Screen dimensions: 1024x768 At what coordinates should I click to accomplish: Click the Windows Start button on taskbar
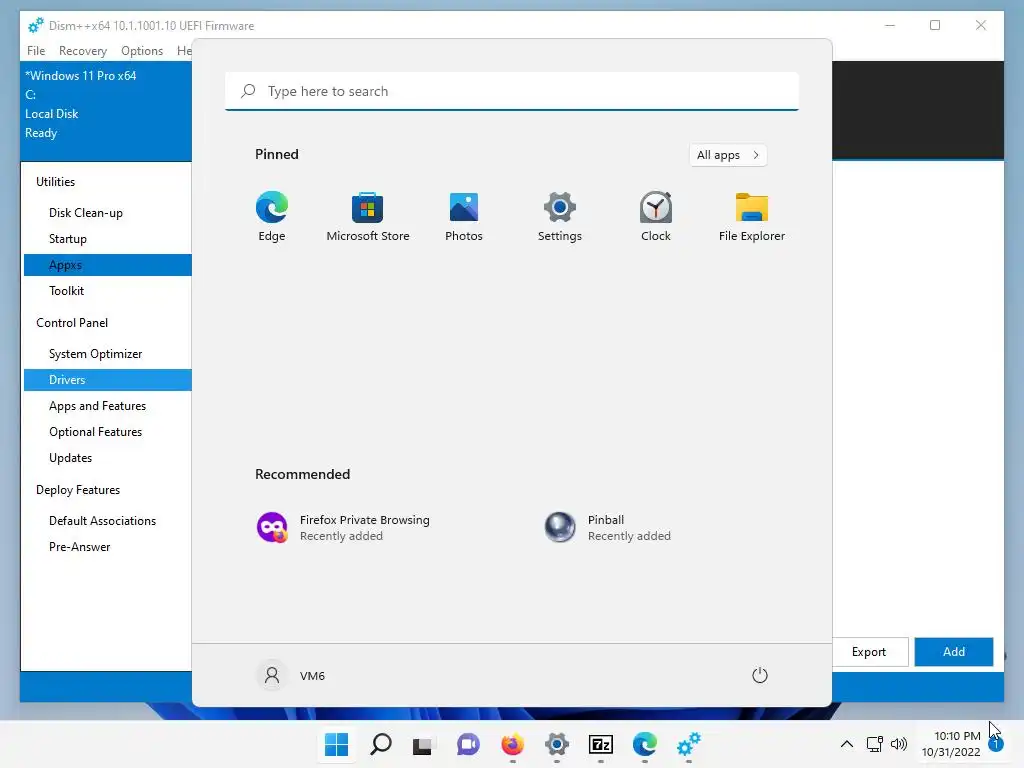(x=336, y=744)
